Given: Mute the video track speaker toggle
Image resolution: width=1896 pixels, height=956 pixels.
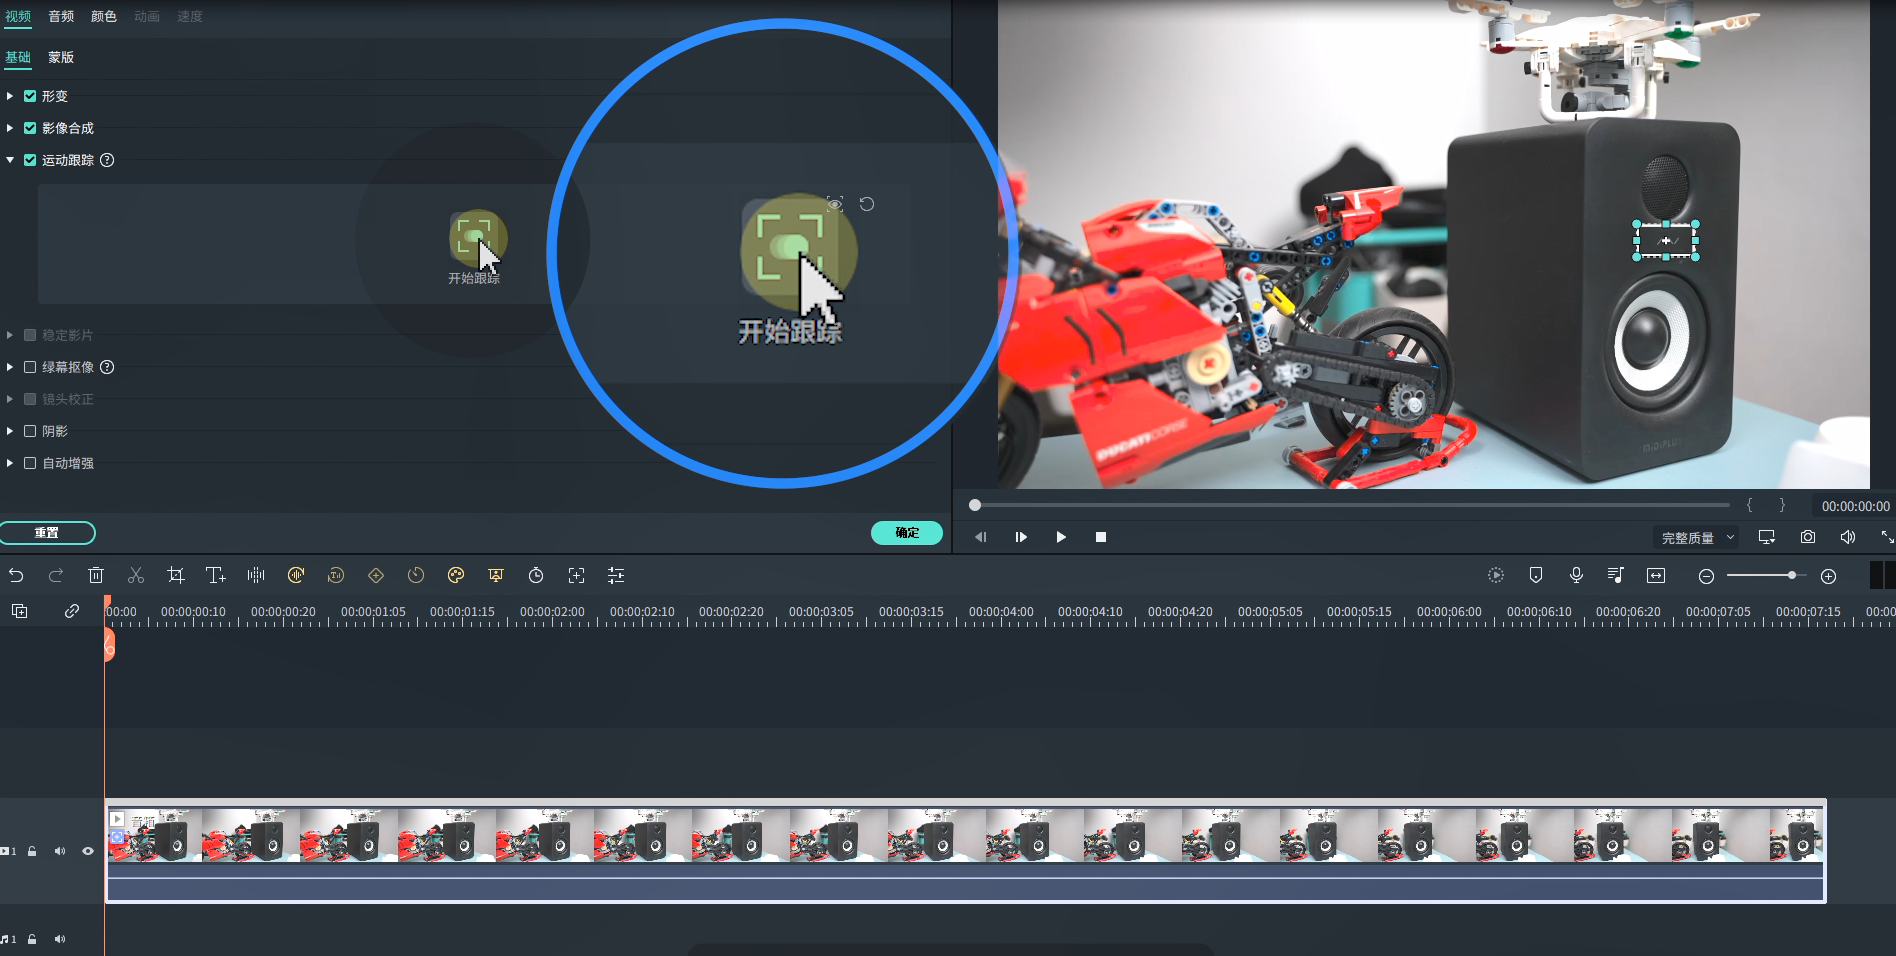Looking at the screenshot, I should 60,851.
